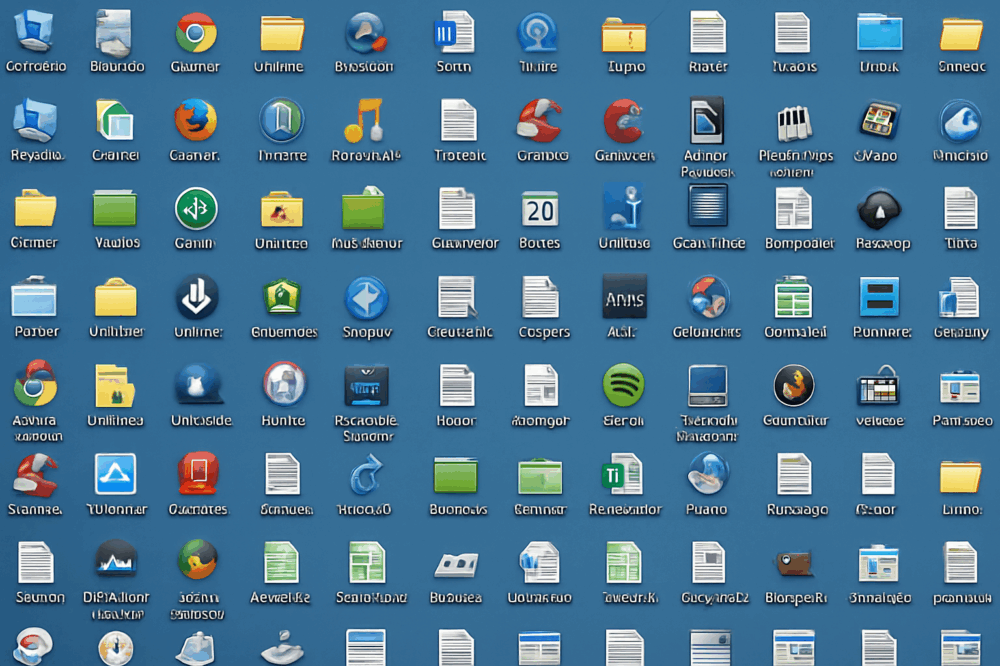Open the computer icon labeled Reyadiw
This screenshot has width=1000, height=666.
[x=34, y=120]
